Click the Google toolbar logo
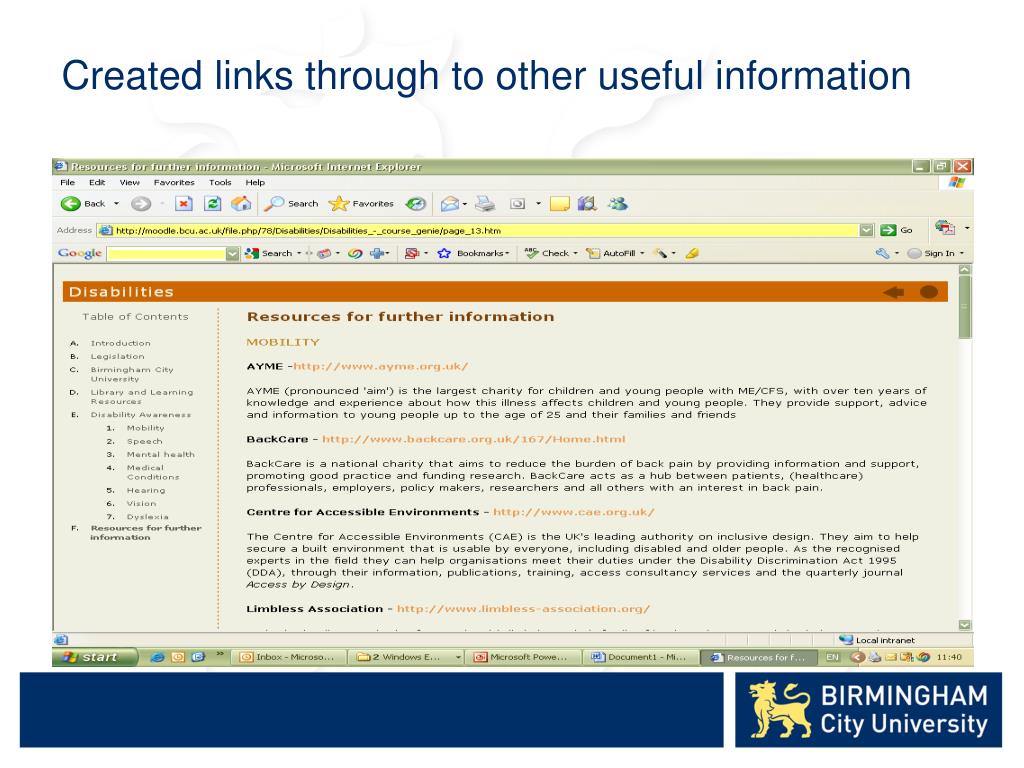 pyautogui.click(x=80, y=253)
